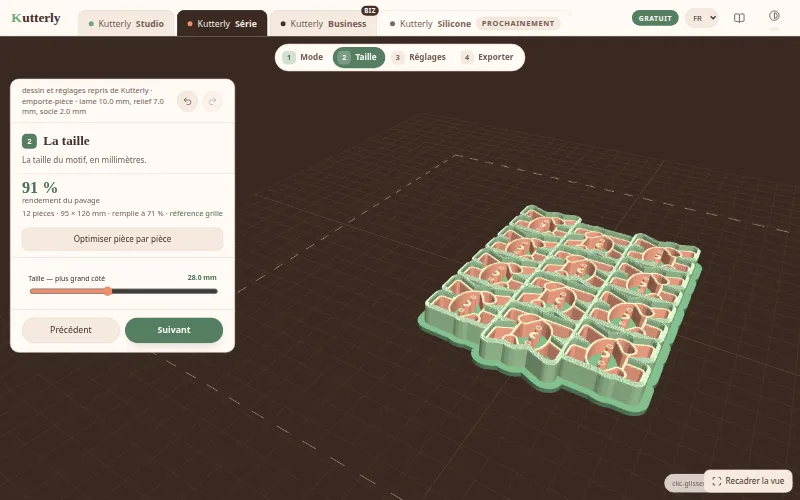Viewport: 800px width, 500px height.
Task: Click "La taille du motif, en millimètres." text
Action: (84, 160)
